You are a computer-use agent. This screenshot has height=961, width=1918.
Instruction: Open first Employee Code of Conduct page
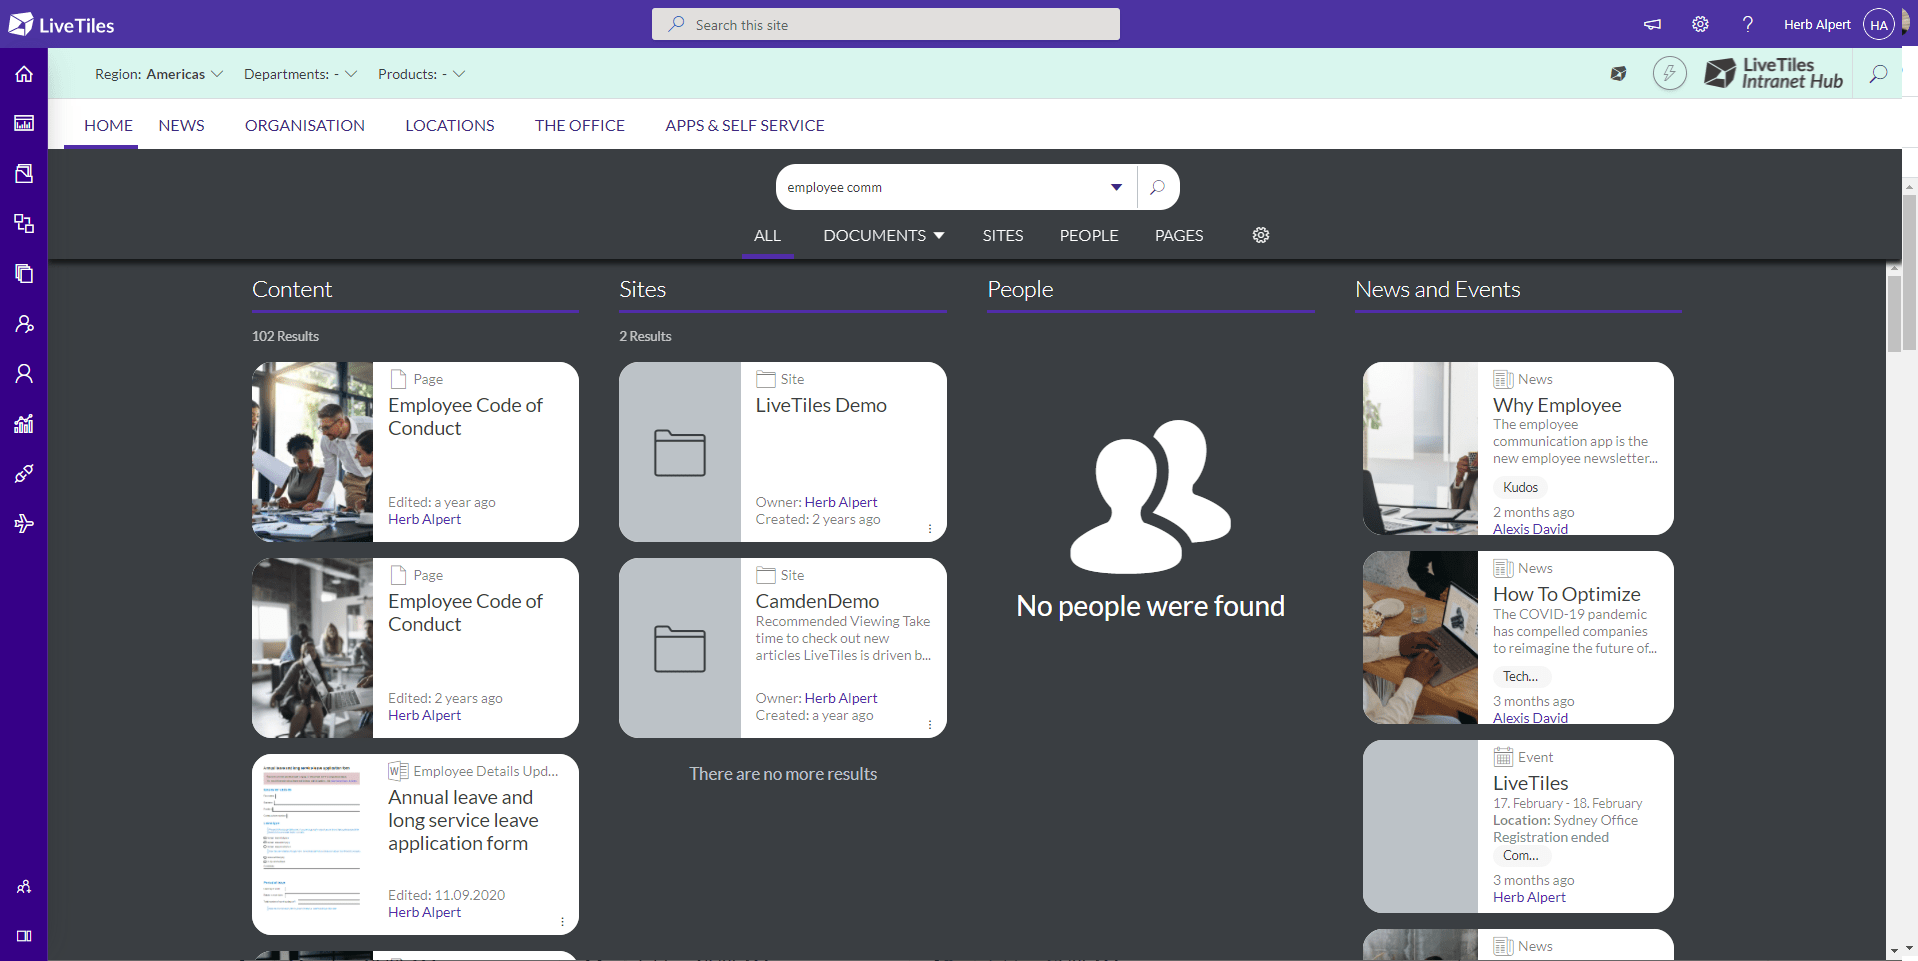(465, 417)
